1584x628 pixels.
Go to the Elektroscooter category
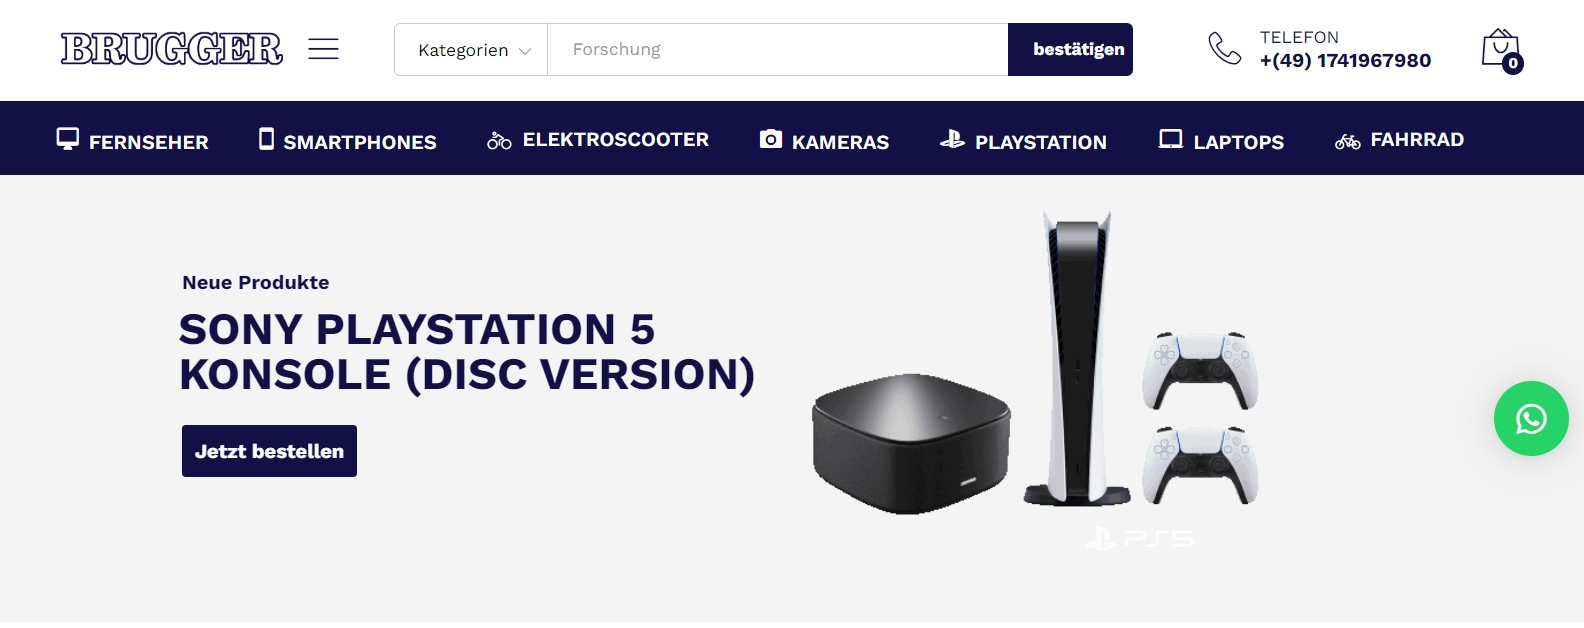[x=598, y=140]
